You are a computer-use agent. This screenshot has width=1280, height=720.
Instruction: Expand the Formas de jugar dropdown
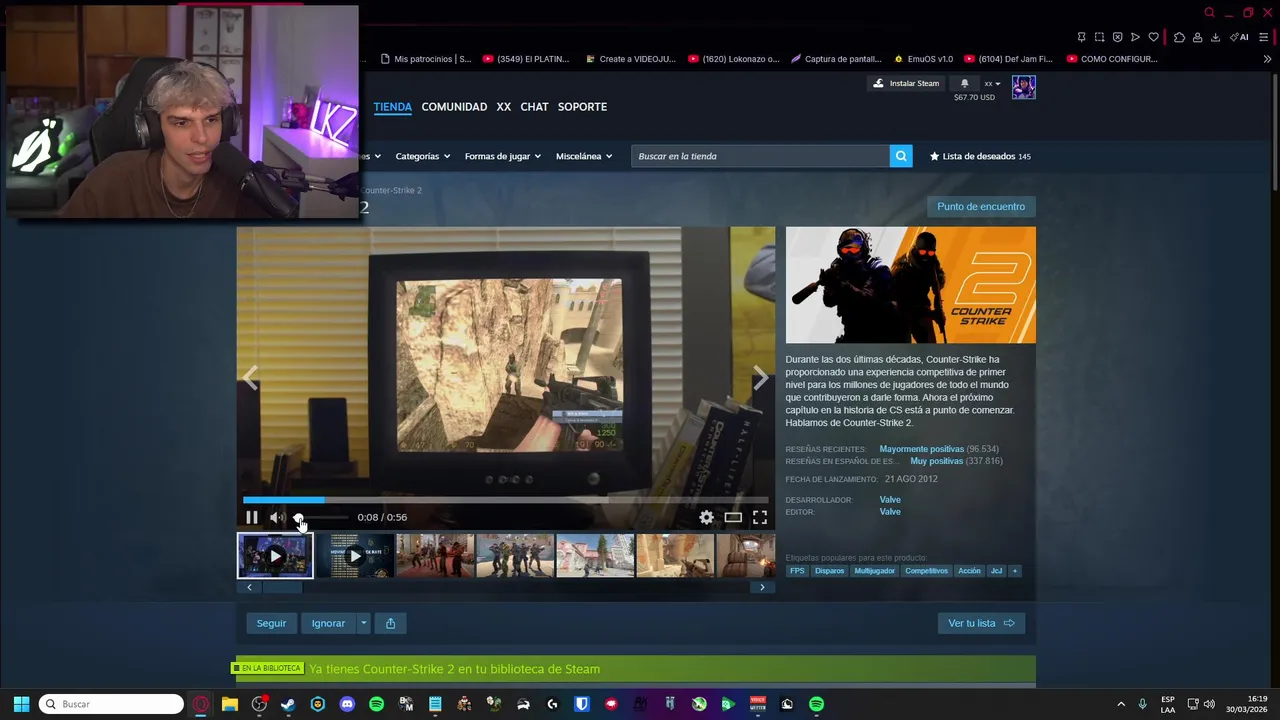[x=502, y=156]
